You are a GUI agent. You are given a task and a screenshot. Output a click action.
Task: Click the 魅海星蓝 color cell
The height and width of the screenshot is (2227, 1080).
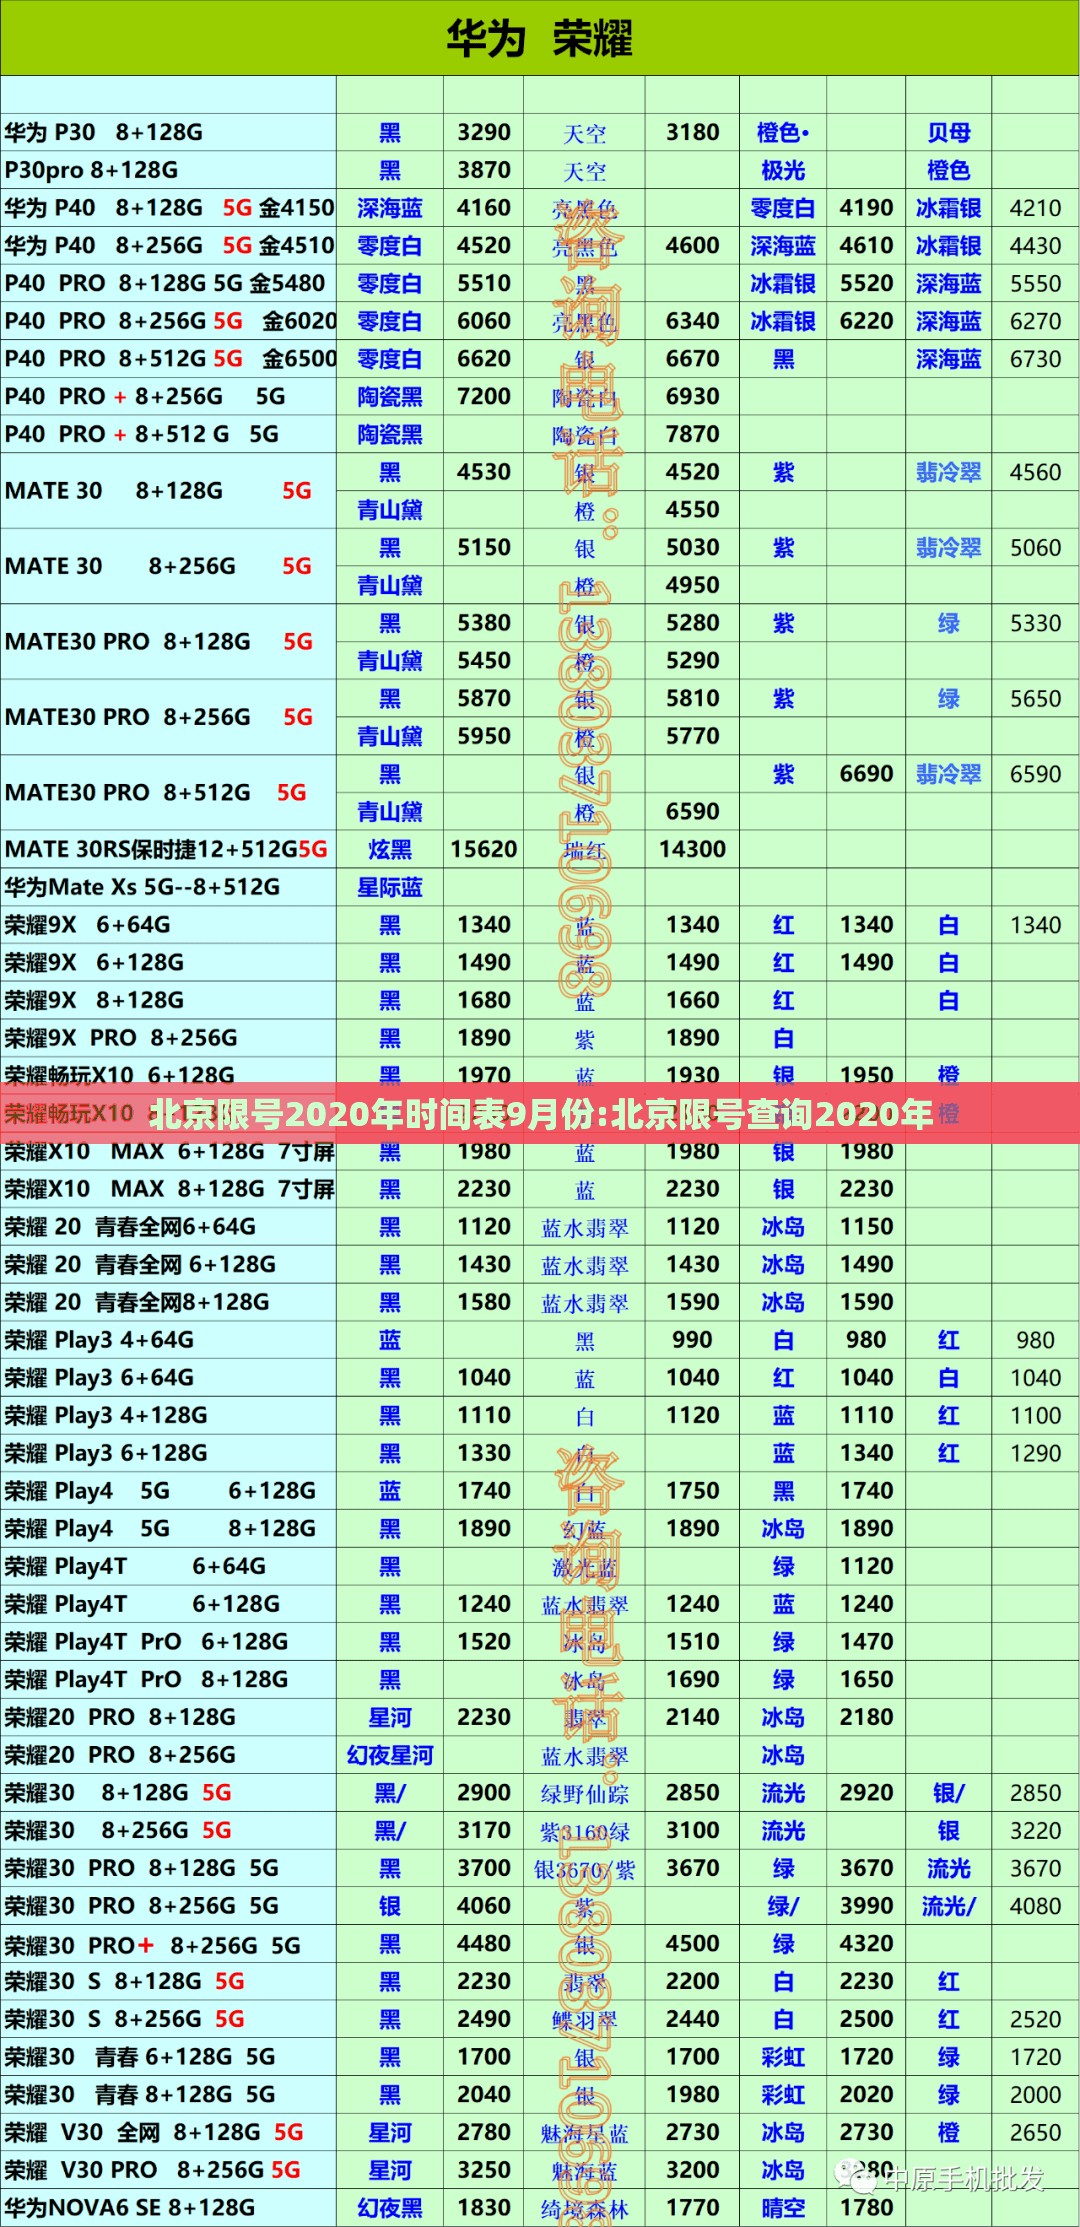point(585,2133)
